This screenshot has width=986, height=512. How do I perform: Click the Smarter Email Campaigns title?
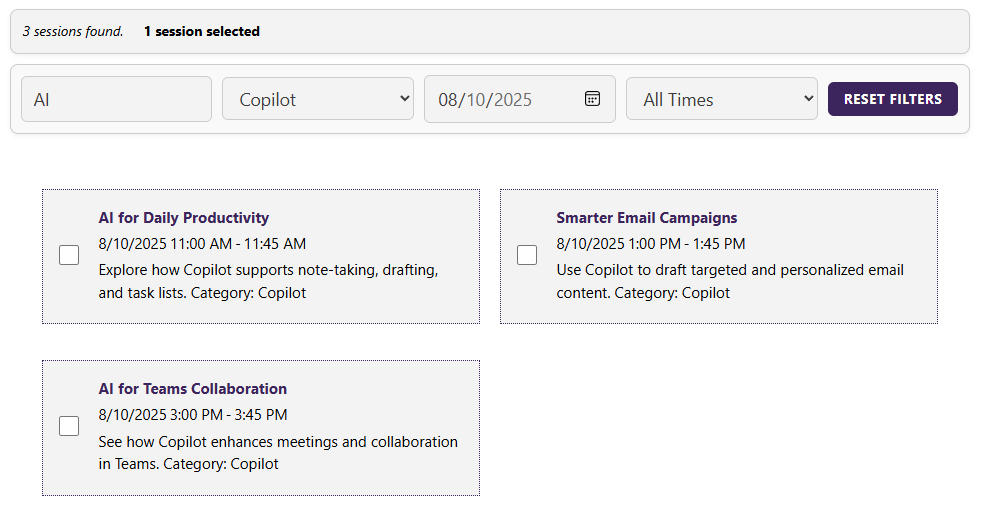(646, 218)
